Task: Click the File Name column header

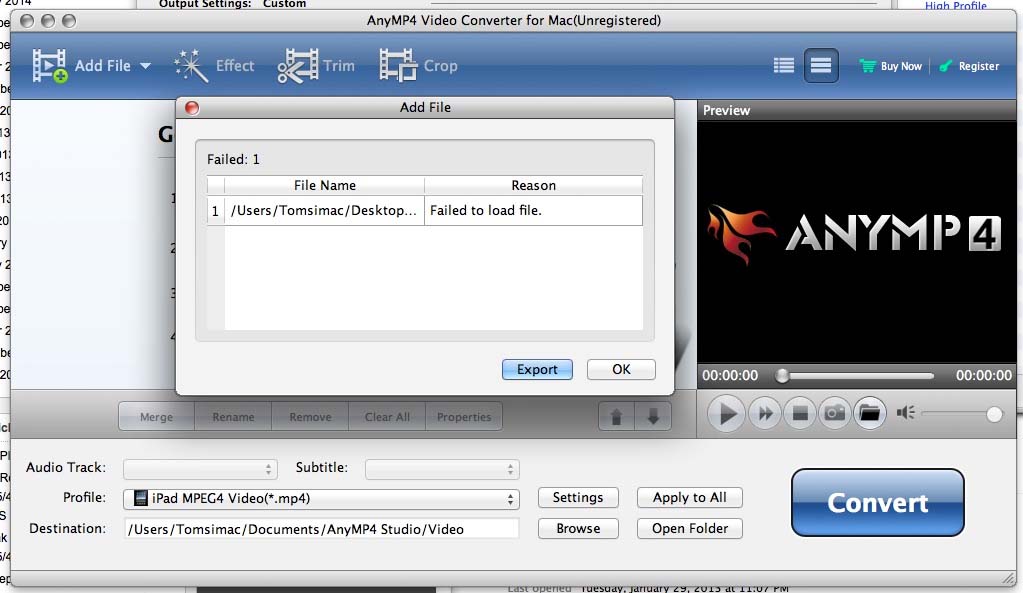Action: click(x=324, y=185)
